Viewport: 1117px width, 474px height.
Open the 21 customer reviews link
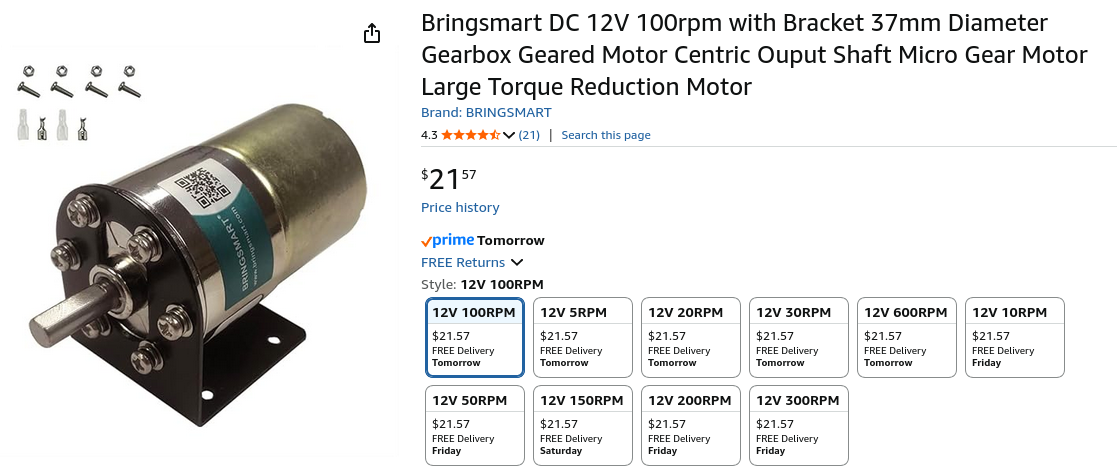click(529, 135)
